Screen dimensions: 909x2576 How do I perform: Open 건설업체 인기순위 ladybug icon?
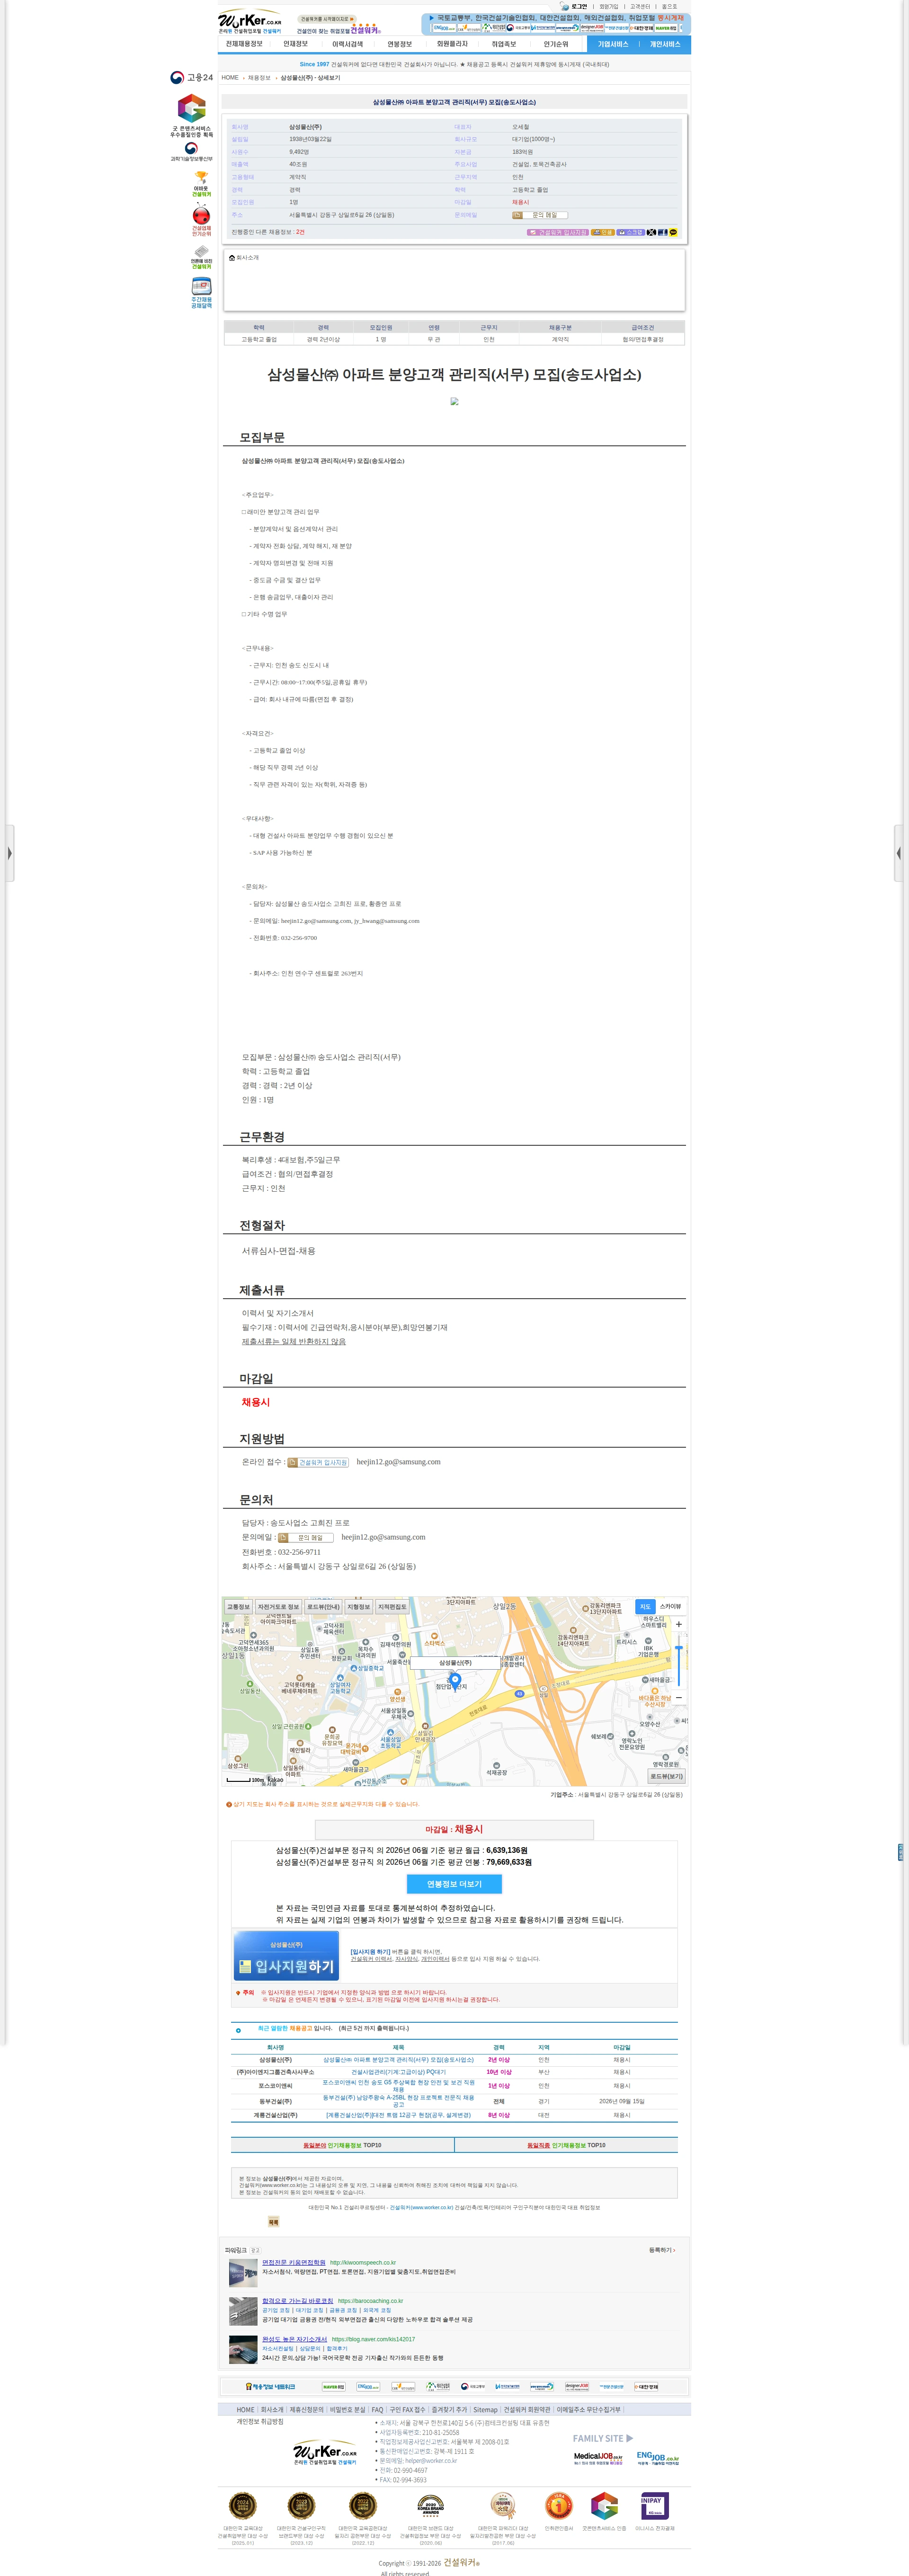pyautogui.click(x=201, y=219)
